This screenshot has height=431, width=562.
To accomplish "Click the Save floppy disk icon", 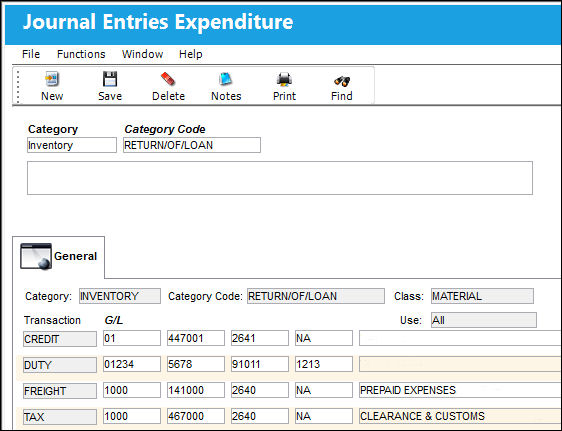I will tap(110, 79).
